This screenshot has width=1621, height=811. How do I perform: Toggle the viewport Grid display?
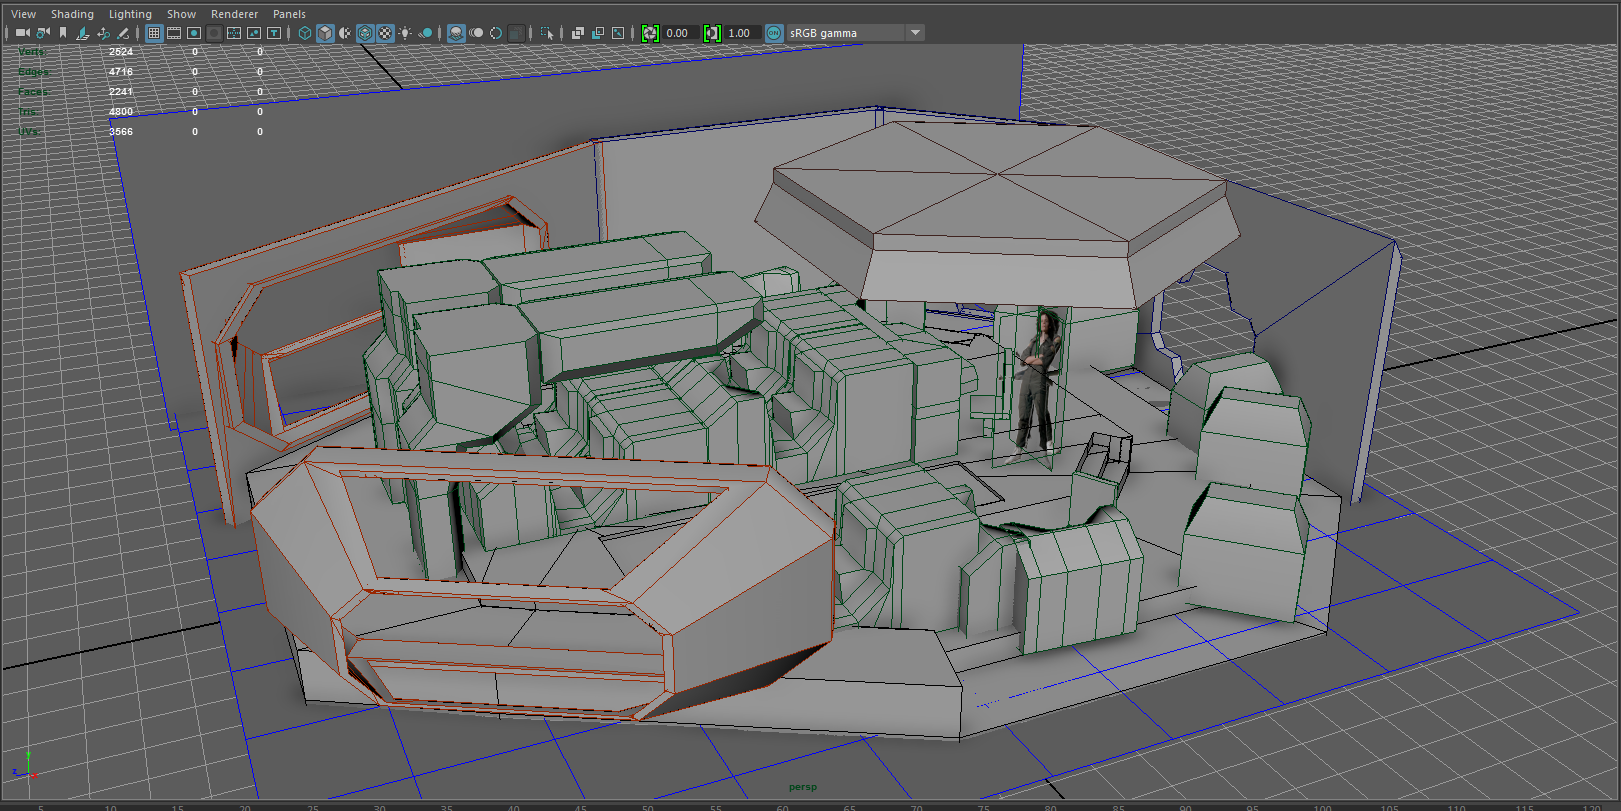click(x=154, y=33)
